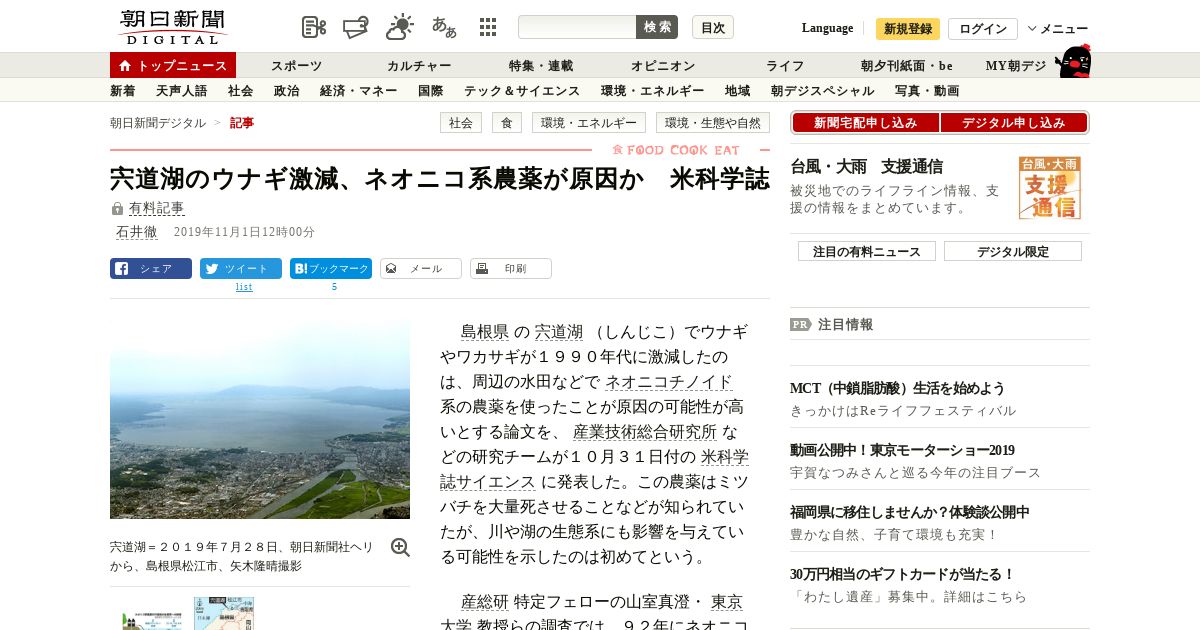Click the magnifier zoom icon under photo
Viewport: 1200px width, 630px height.
[x=400, y=547]
